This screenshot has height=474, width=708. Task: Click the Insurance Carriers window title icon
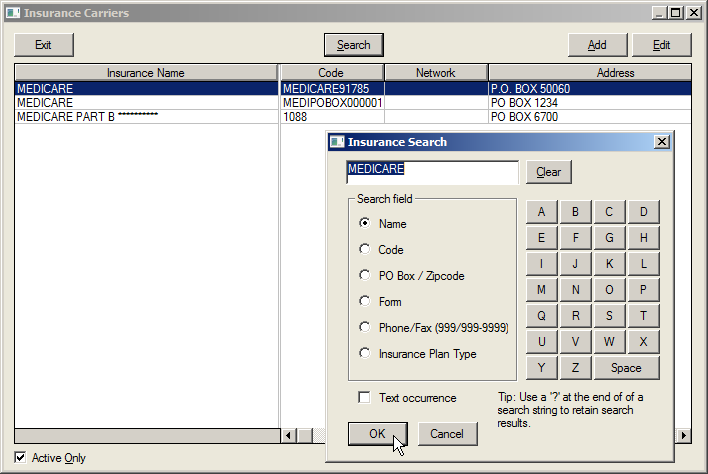(13, 13)
